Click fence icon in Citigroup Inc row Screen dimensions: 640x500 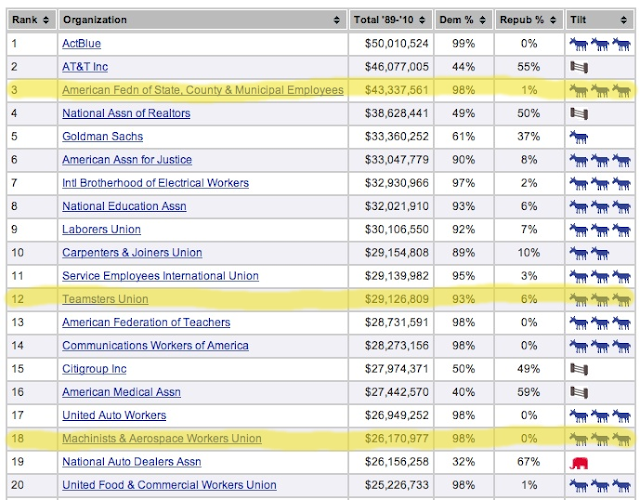click(579, 369)
